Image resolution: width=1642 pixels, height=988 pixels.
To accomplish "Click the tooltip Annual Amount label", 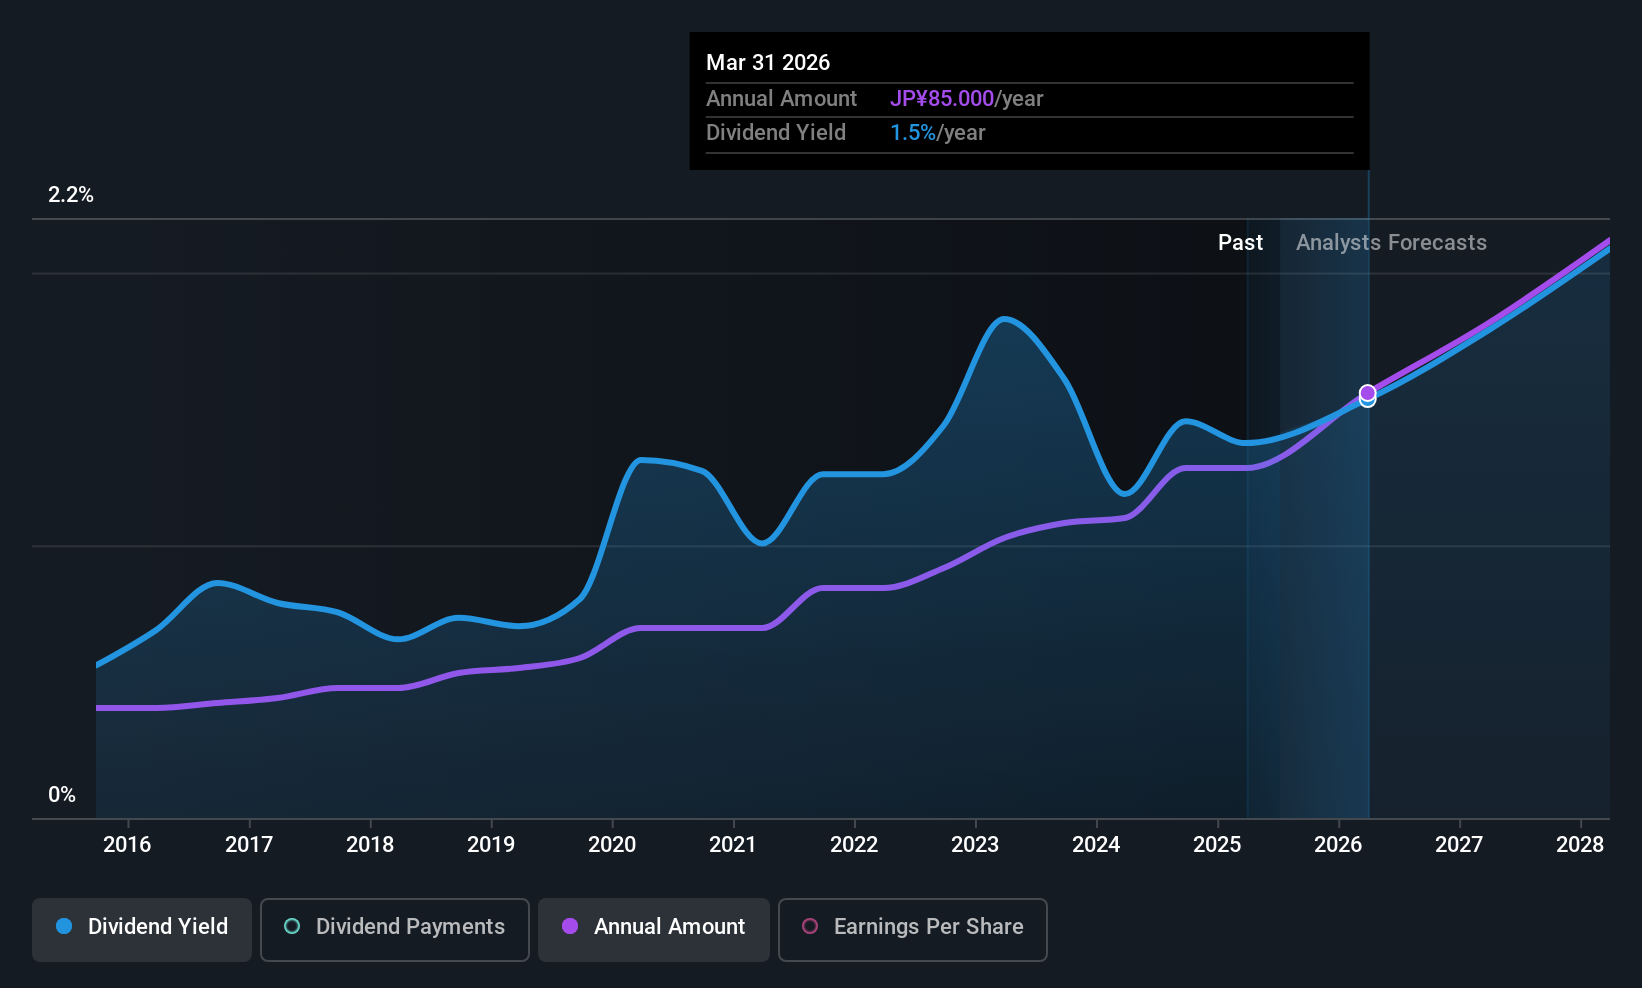I will point(781,99).
